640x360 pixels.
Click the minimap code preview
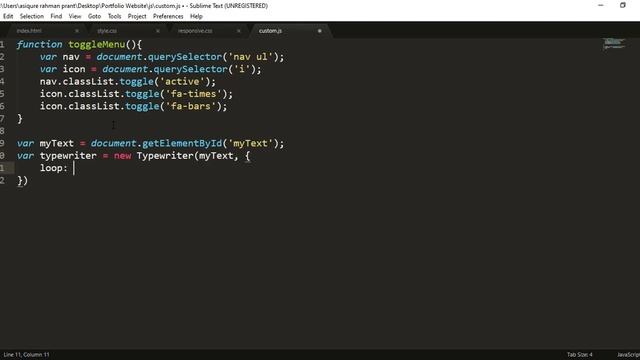click(x=614, y=44)
